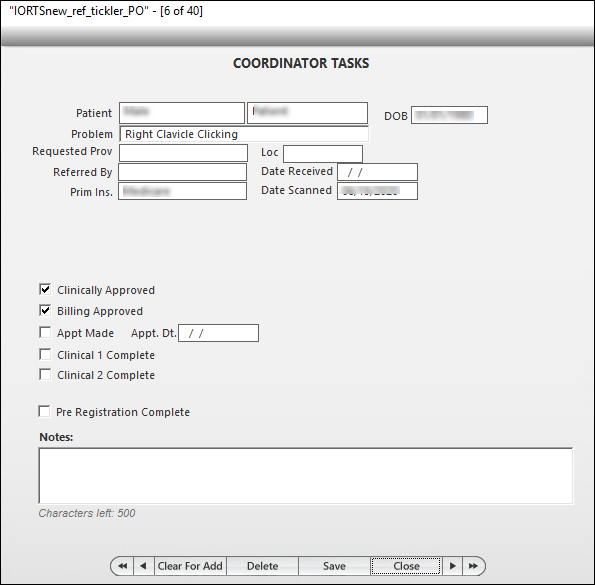Click the Date Scanned field
The height and width of the screenshot is (585, 595).
[378, 191]
